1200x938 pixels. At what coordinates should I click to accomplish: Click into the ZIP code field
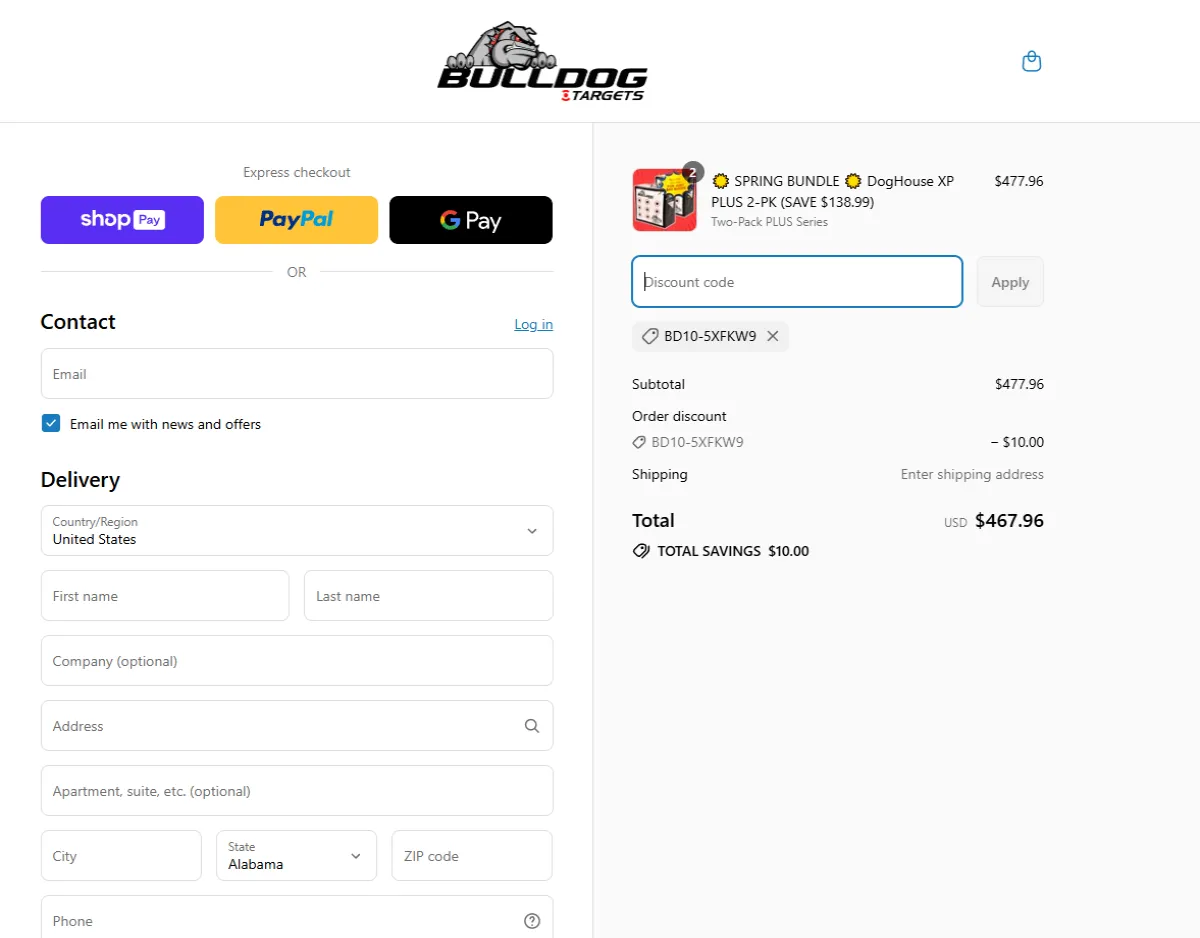pyautogui.click(x=472, y=856)
